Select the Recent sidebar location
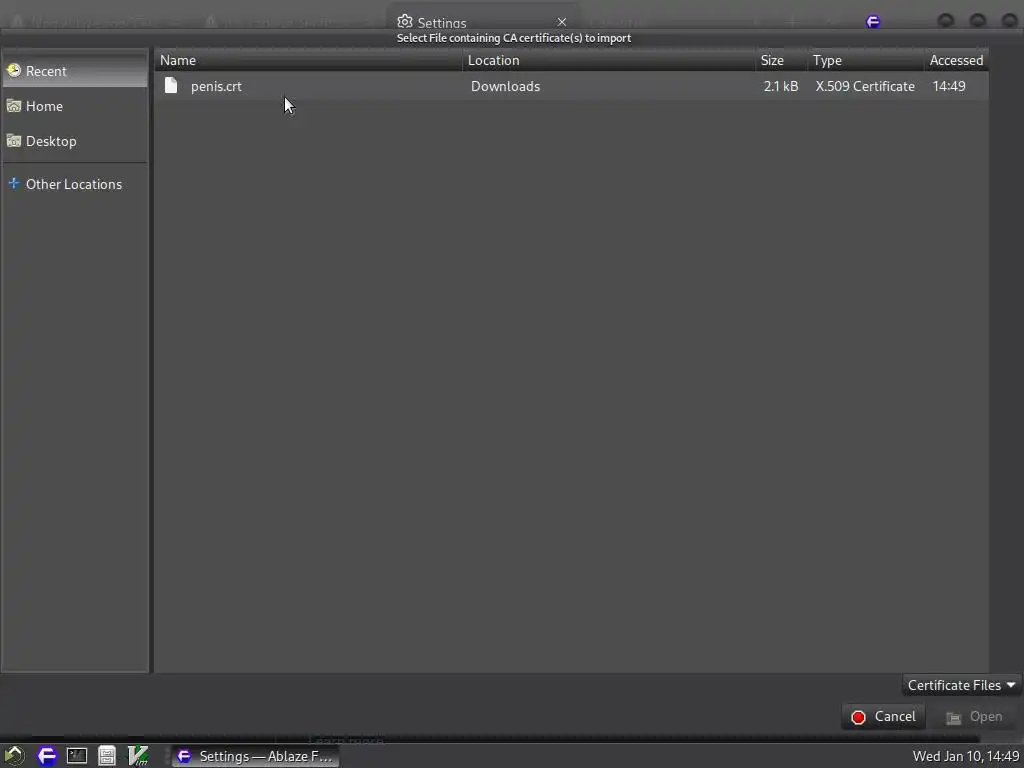This screenshot has width=1024, height=768. click(74, 71)
